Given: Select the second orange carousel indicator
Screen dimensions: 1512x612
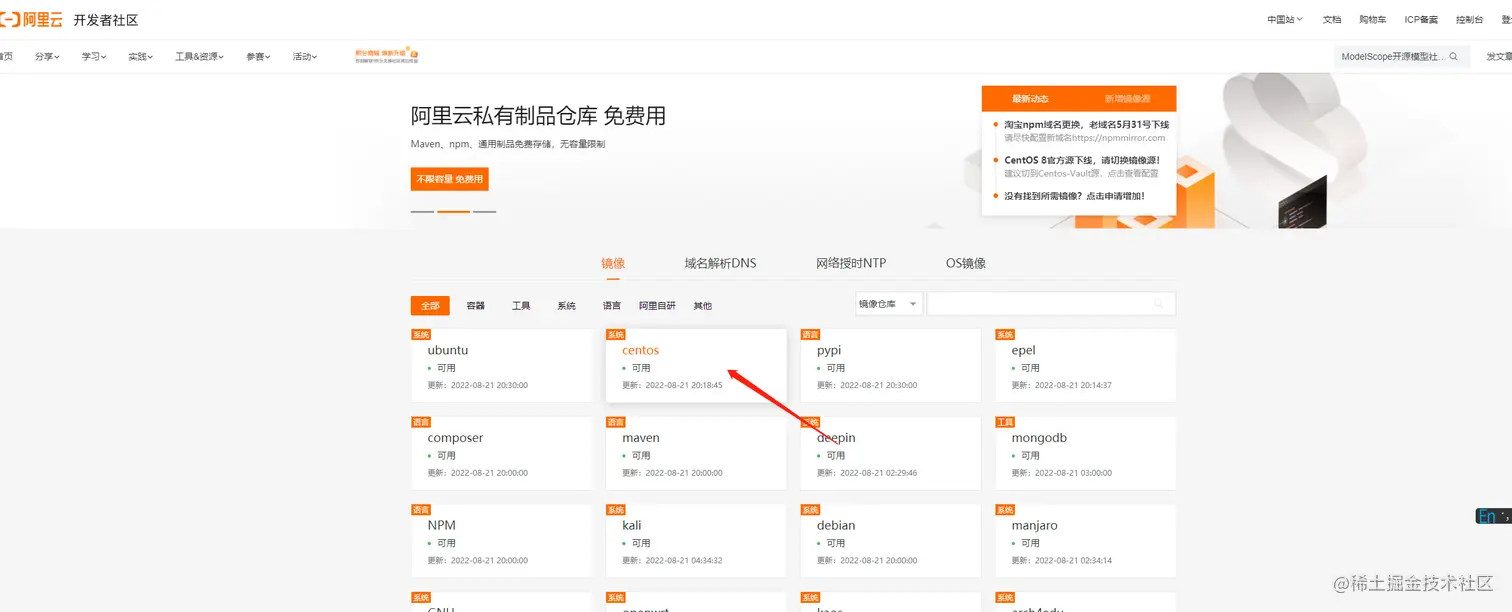Looking at the screenshot, I should point(453,212).
